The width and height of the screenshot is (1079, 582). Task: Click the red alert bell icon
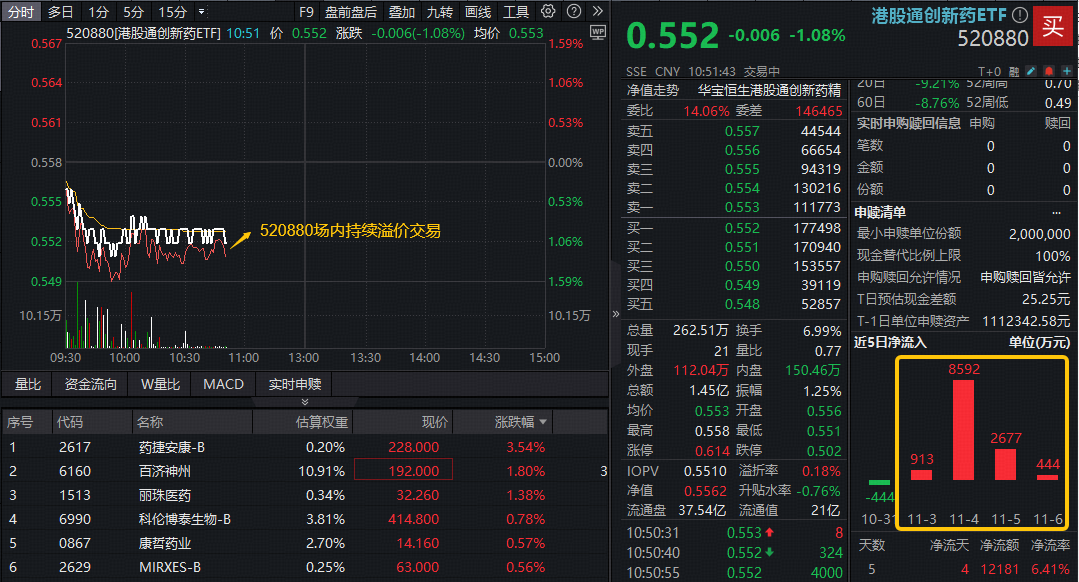click(1049, 72)
